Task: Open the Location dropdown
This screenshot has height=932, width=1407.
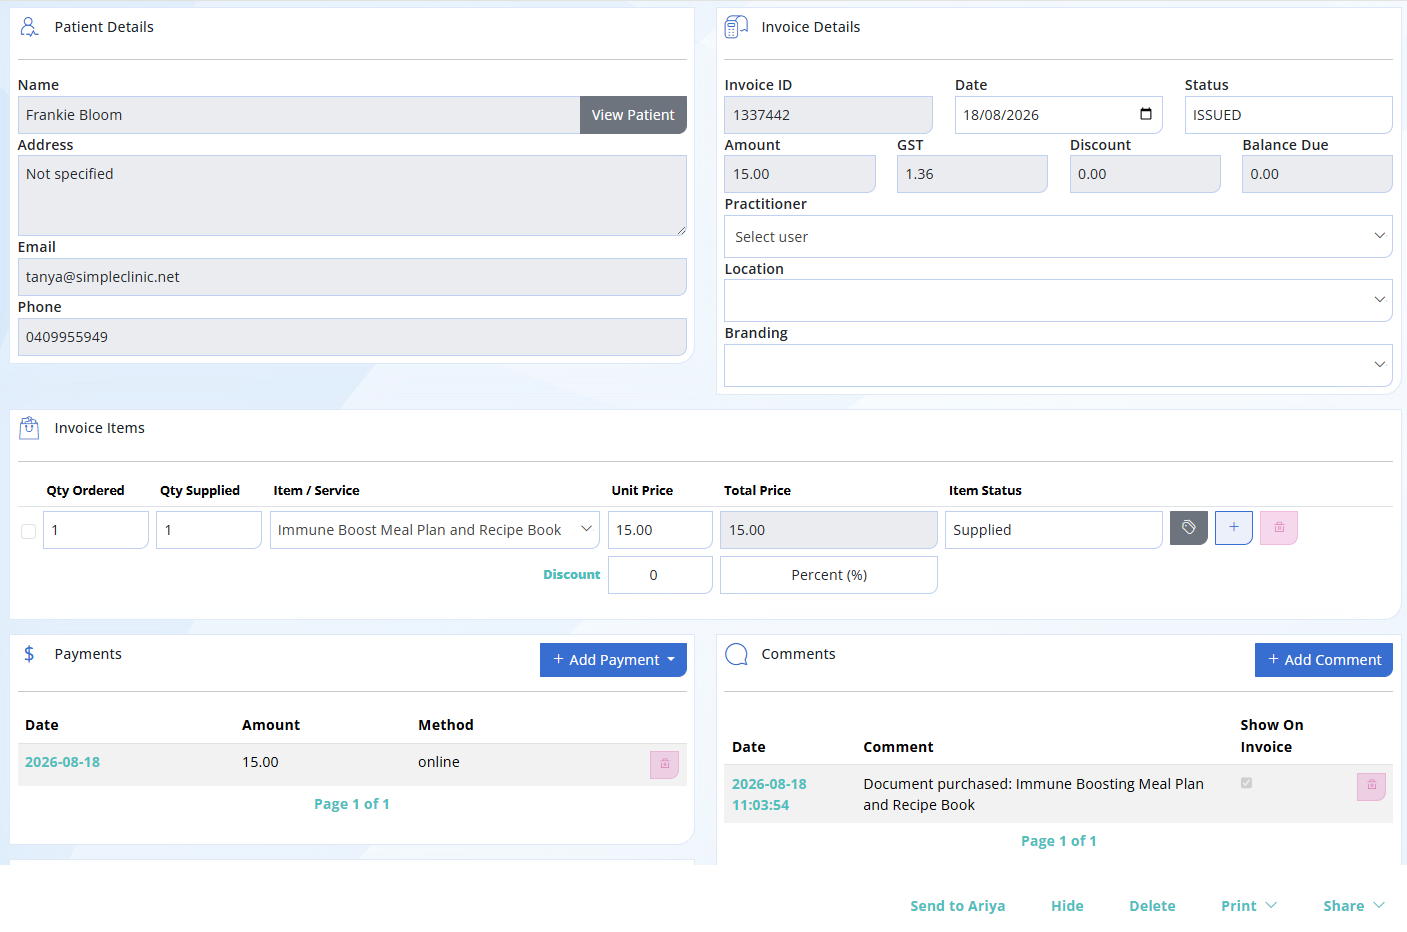Action: [x=1058, y=300]
